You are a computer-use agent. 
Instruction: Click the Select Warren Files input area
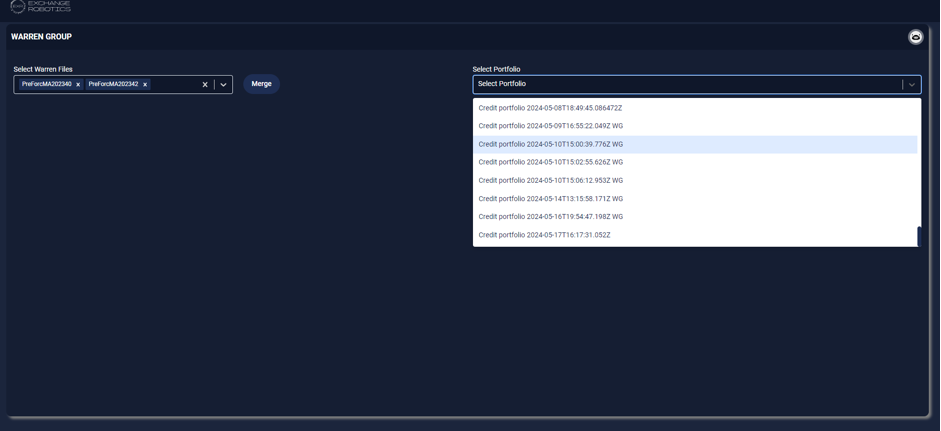pyautogui.click(x=175, y=85)
